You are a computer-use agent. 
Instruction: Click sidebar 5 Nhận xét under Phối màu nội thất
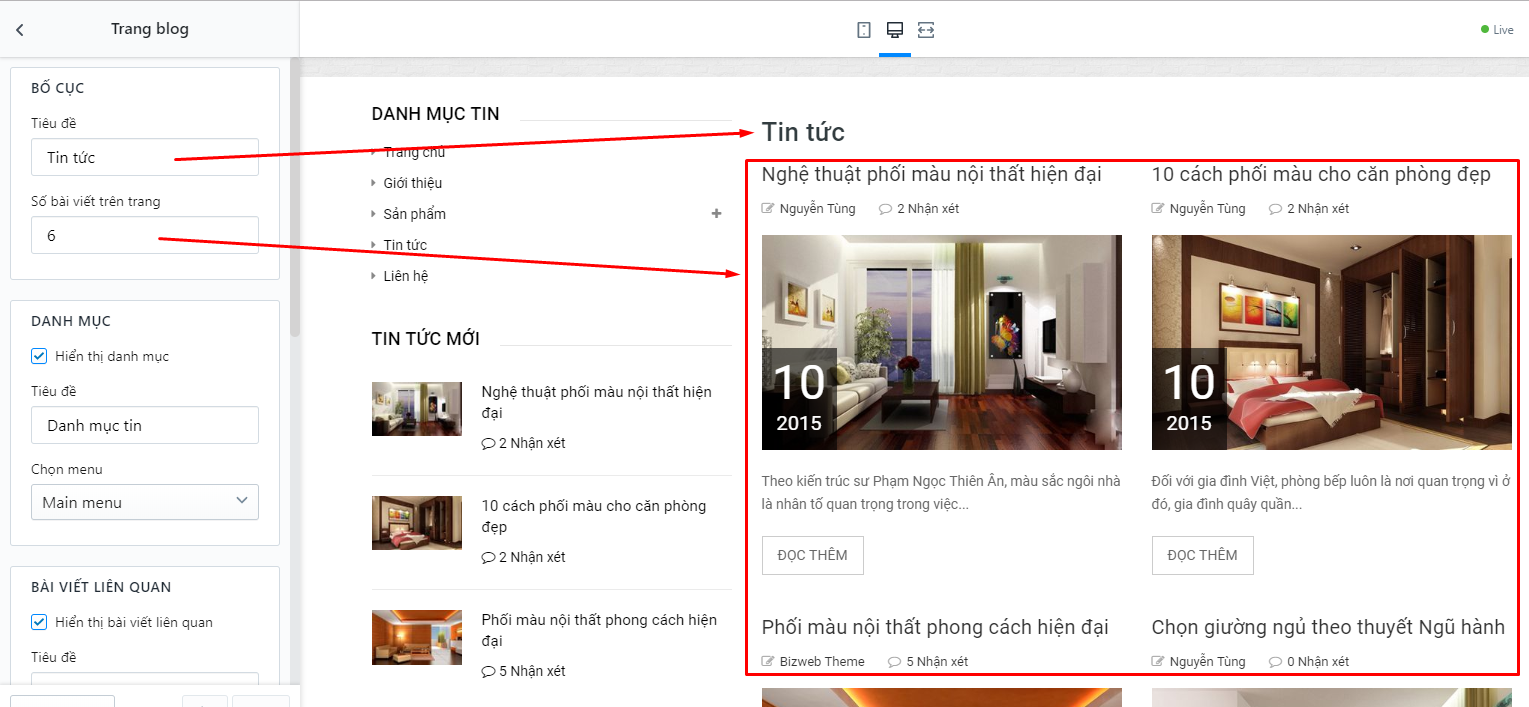click(523, 671)
